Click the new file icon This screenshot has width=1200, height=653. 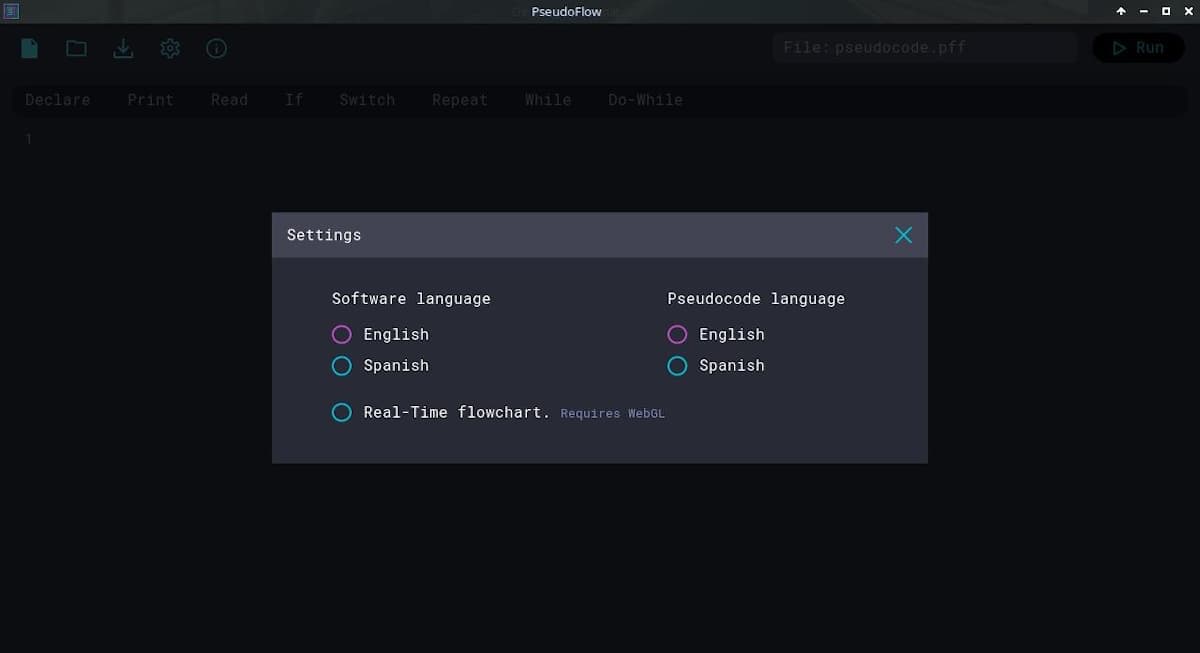tap(30, 48)
